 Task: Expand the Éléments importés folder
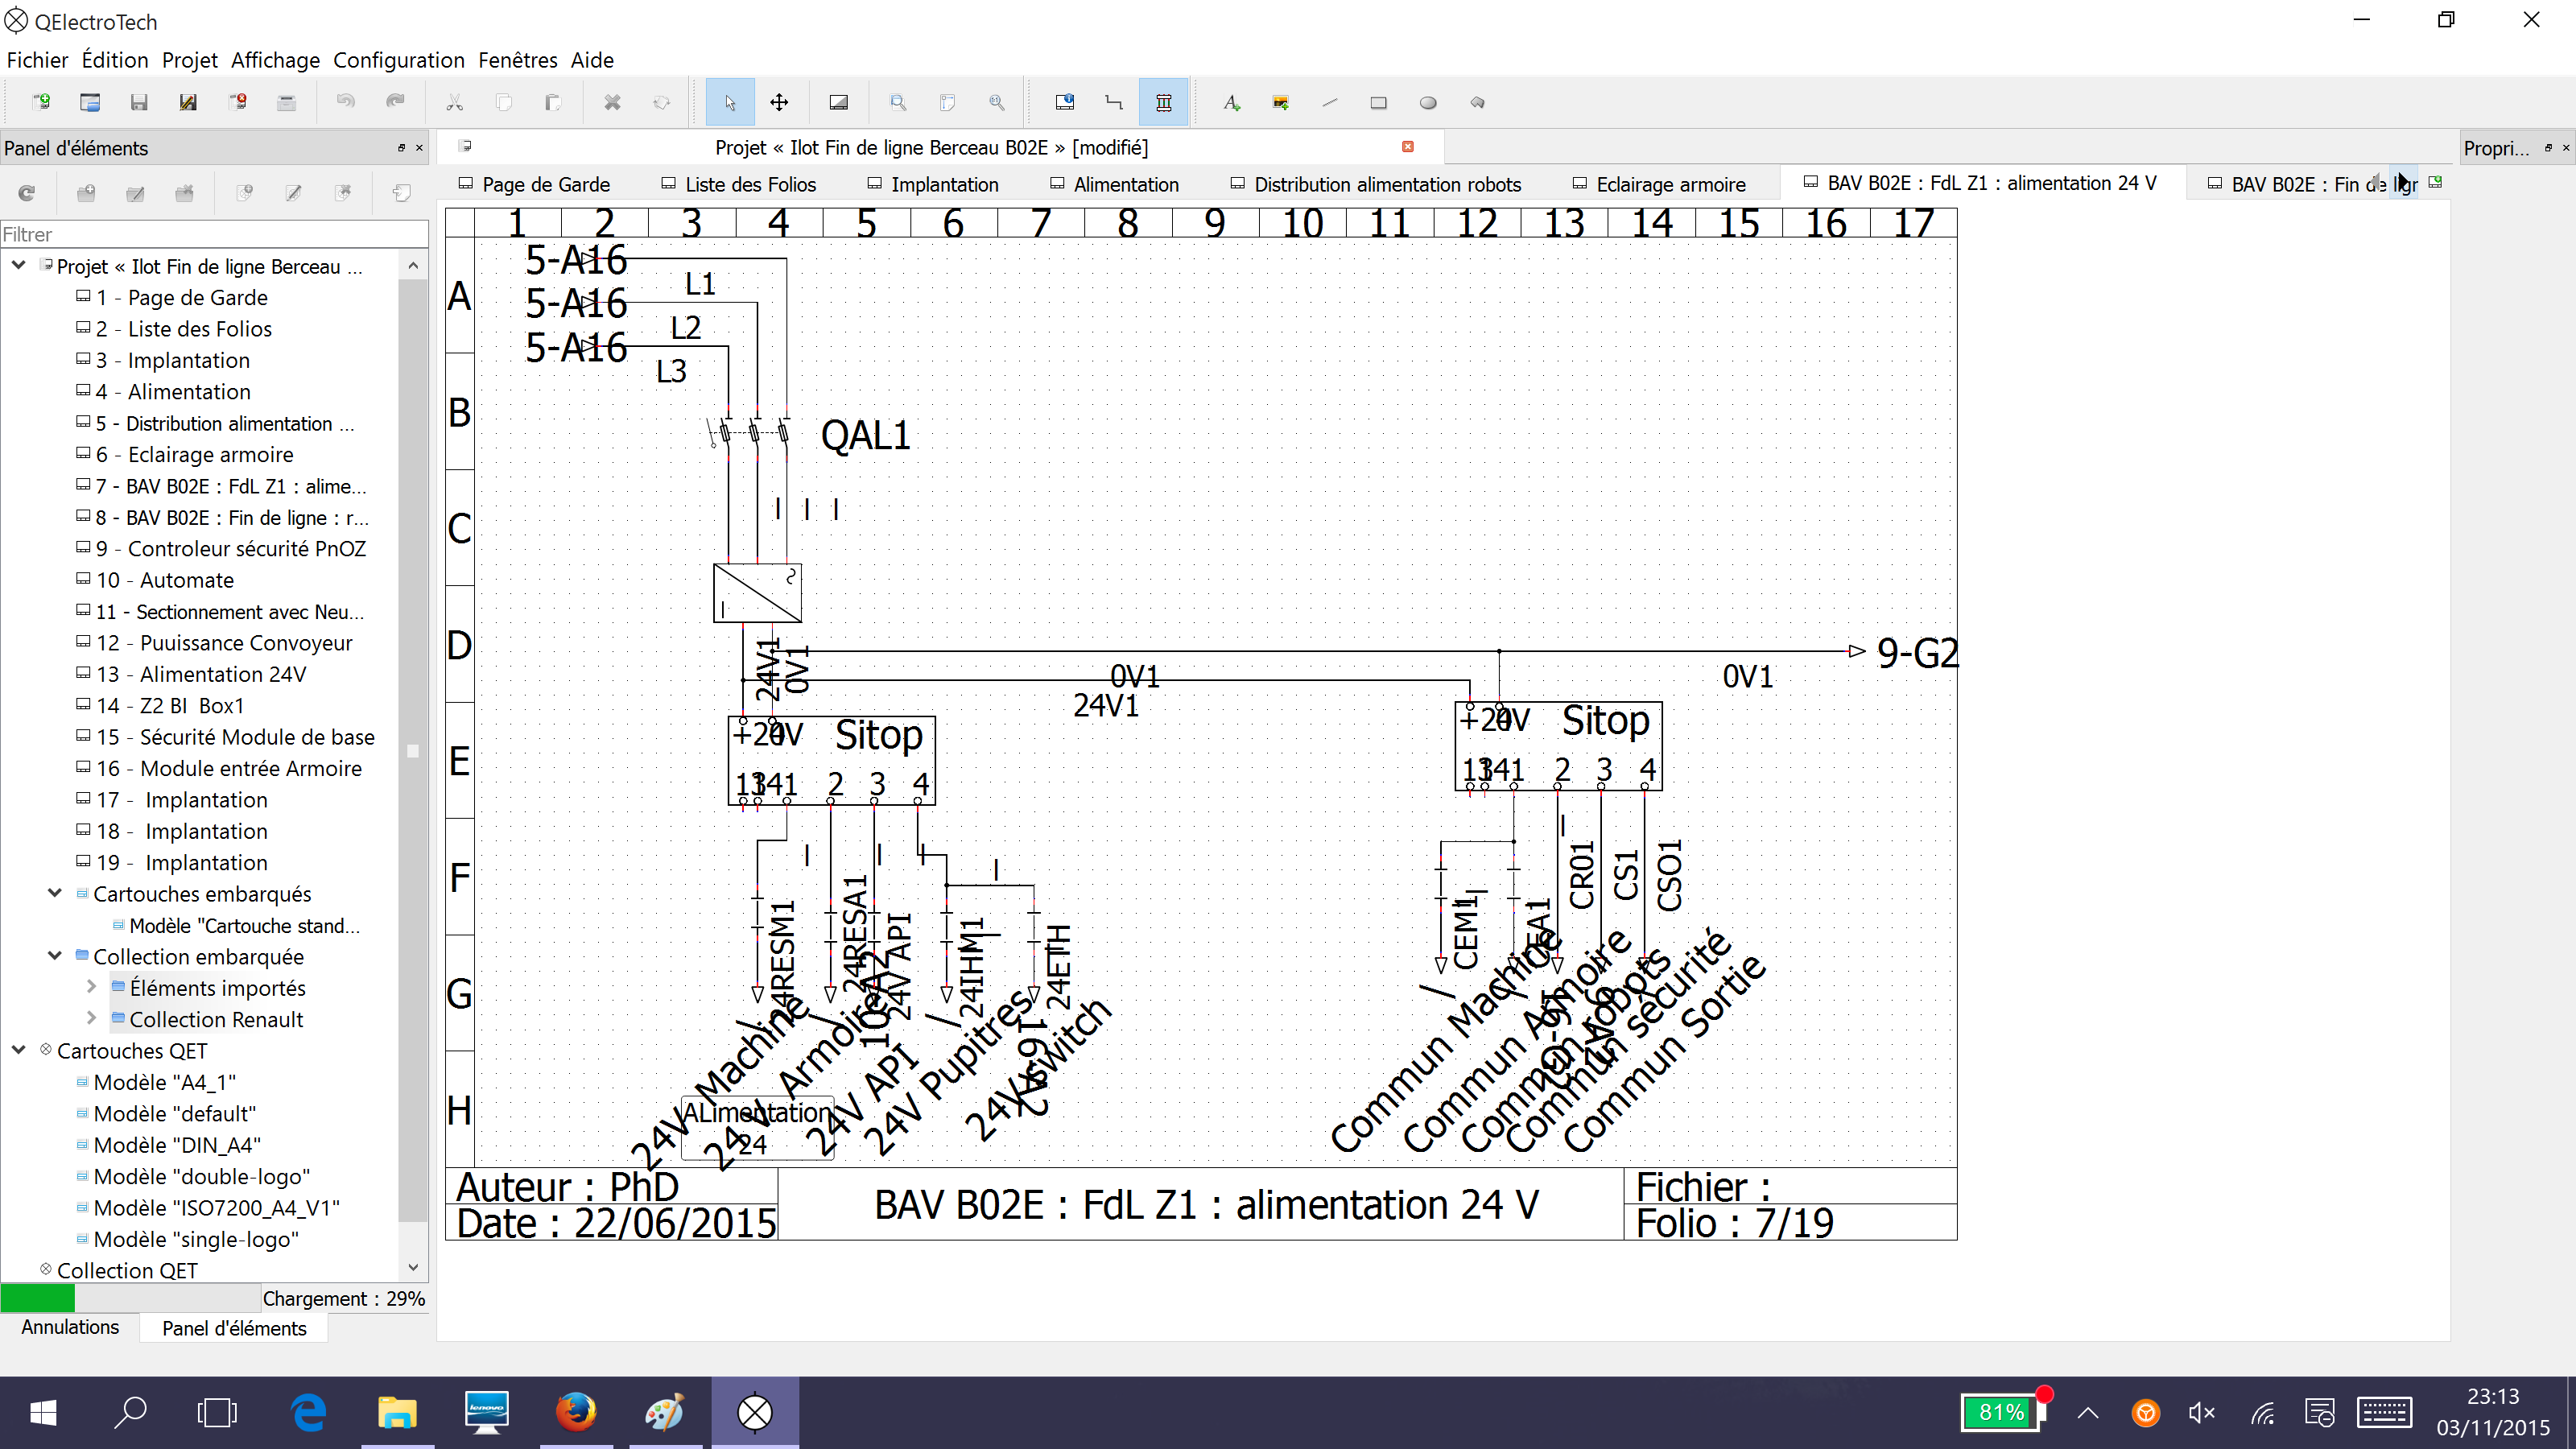91,987
